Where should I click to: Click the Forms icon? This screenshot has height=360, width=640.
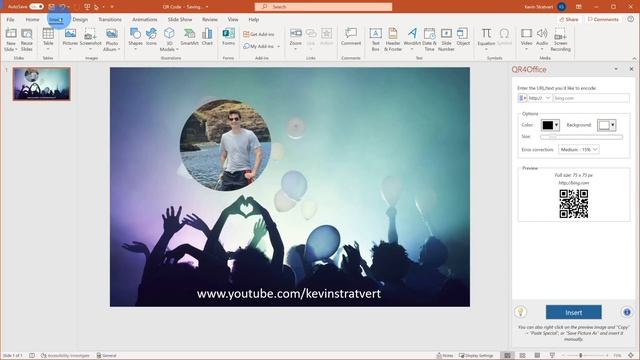[229, 37]
